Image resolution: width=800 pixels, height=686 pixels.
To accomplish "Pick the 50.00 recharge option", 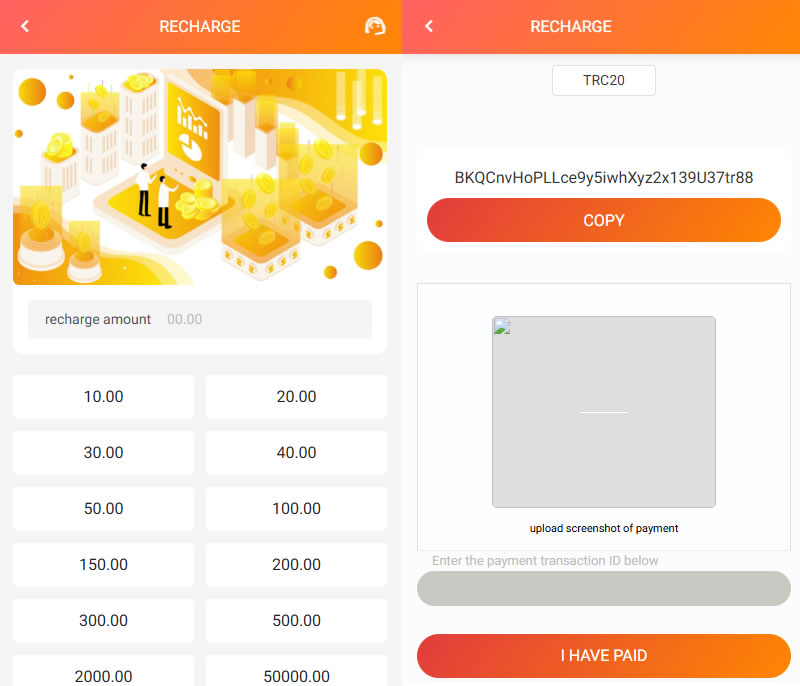I will [x=103, y=509].
